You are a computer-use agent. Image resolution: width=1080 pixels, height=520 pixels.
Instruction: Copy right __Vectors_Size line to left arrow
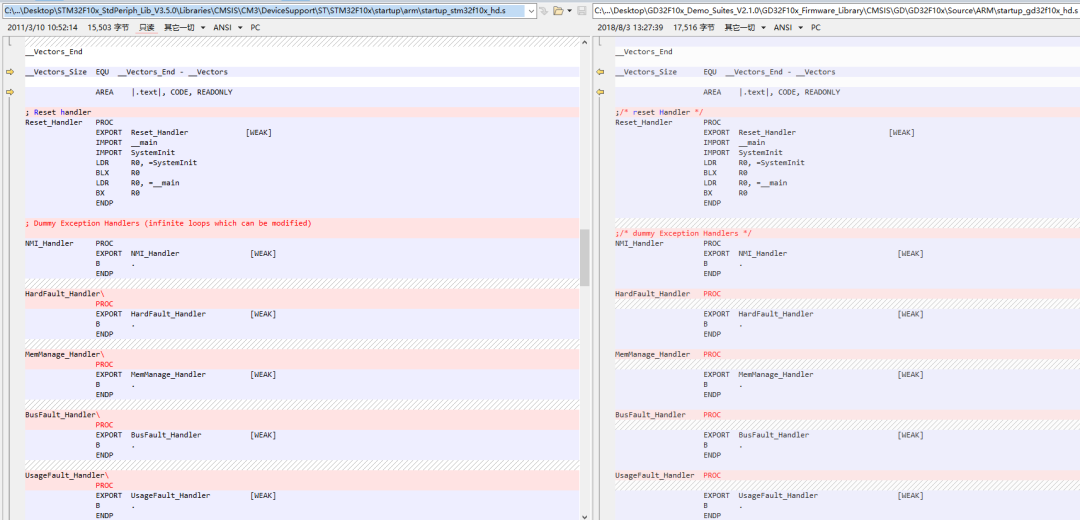coord(600,72)
